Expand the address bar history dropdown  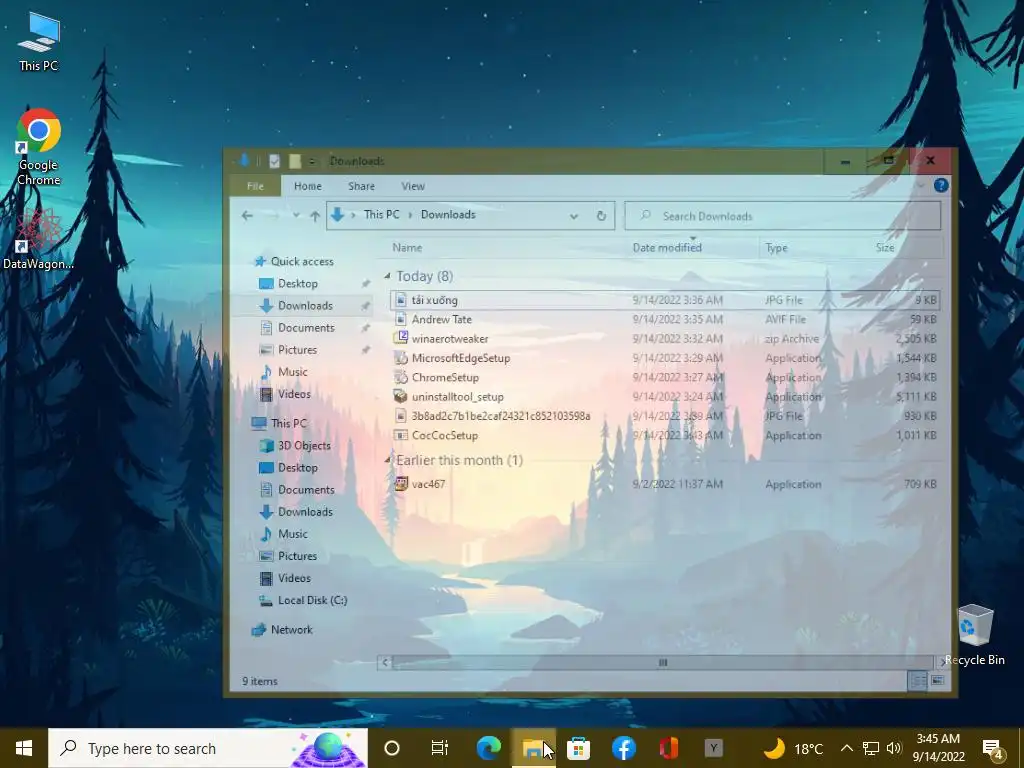(x=574, y=216)
